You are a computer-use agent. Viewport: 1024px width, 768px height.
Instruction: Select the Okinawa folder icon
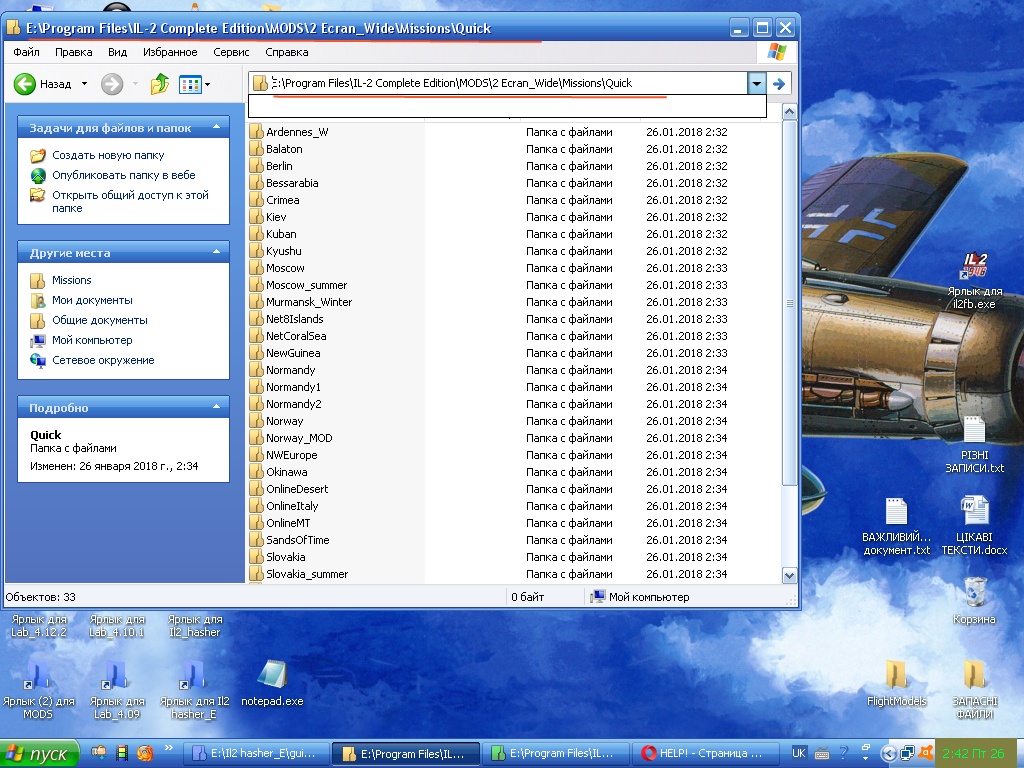[256, 471]
